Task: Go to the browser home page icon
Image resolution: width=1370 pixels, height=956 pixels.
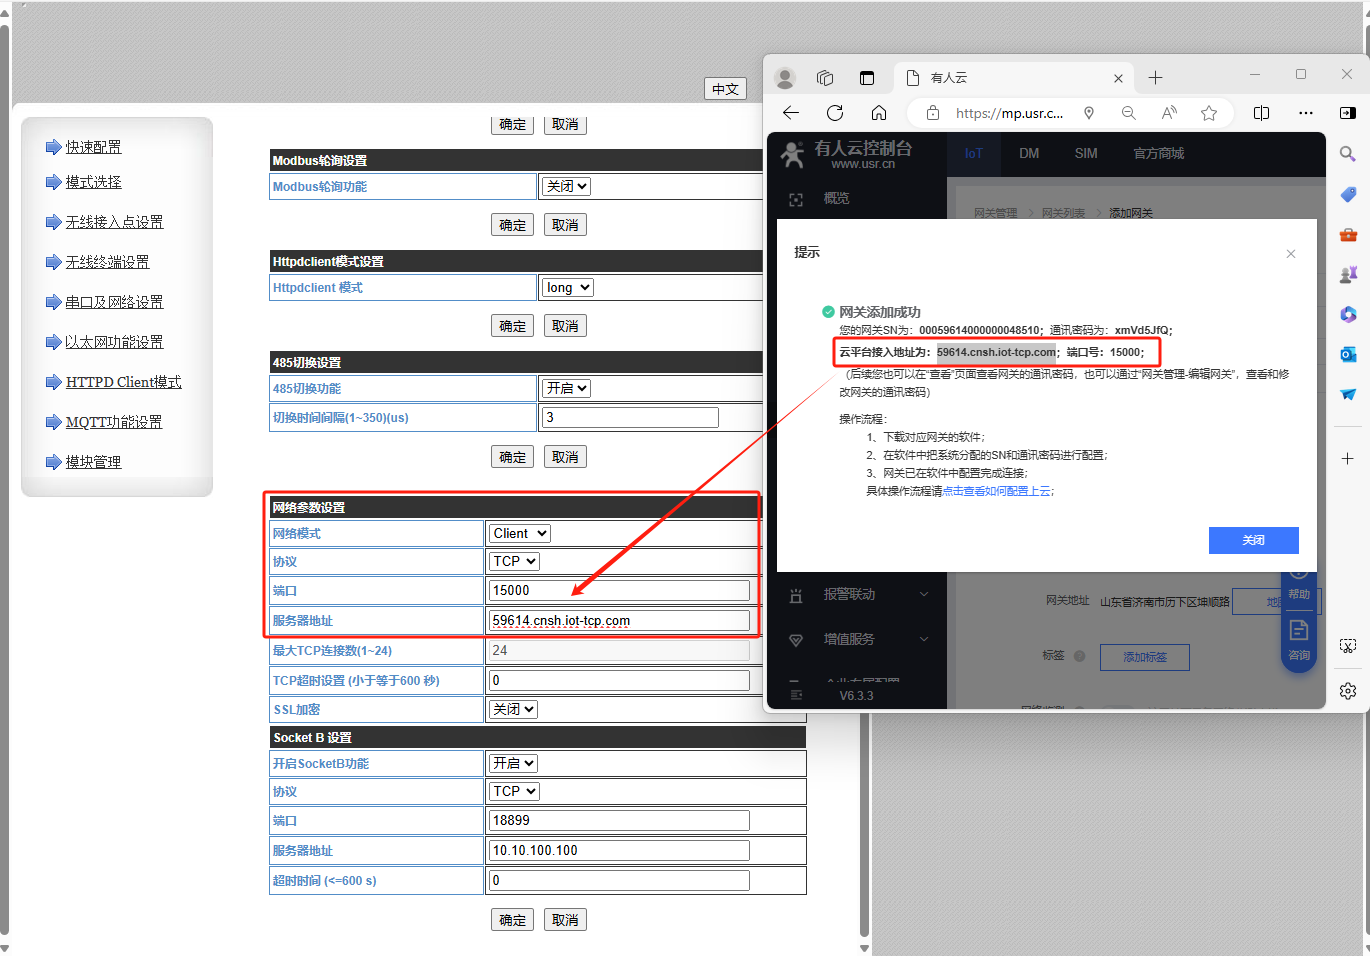Action: 879,113
